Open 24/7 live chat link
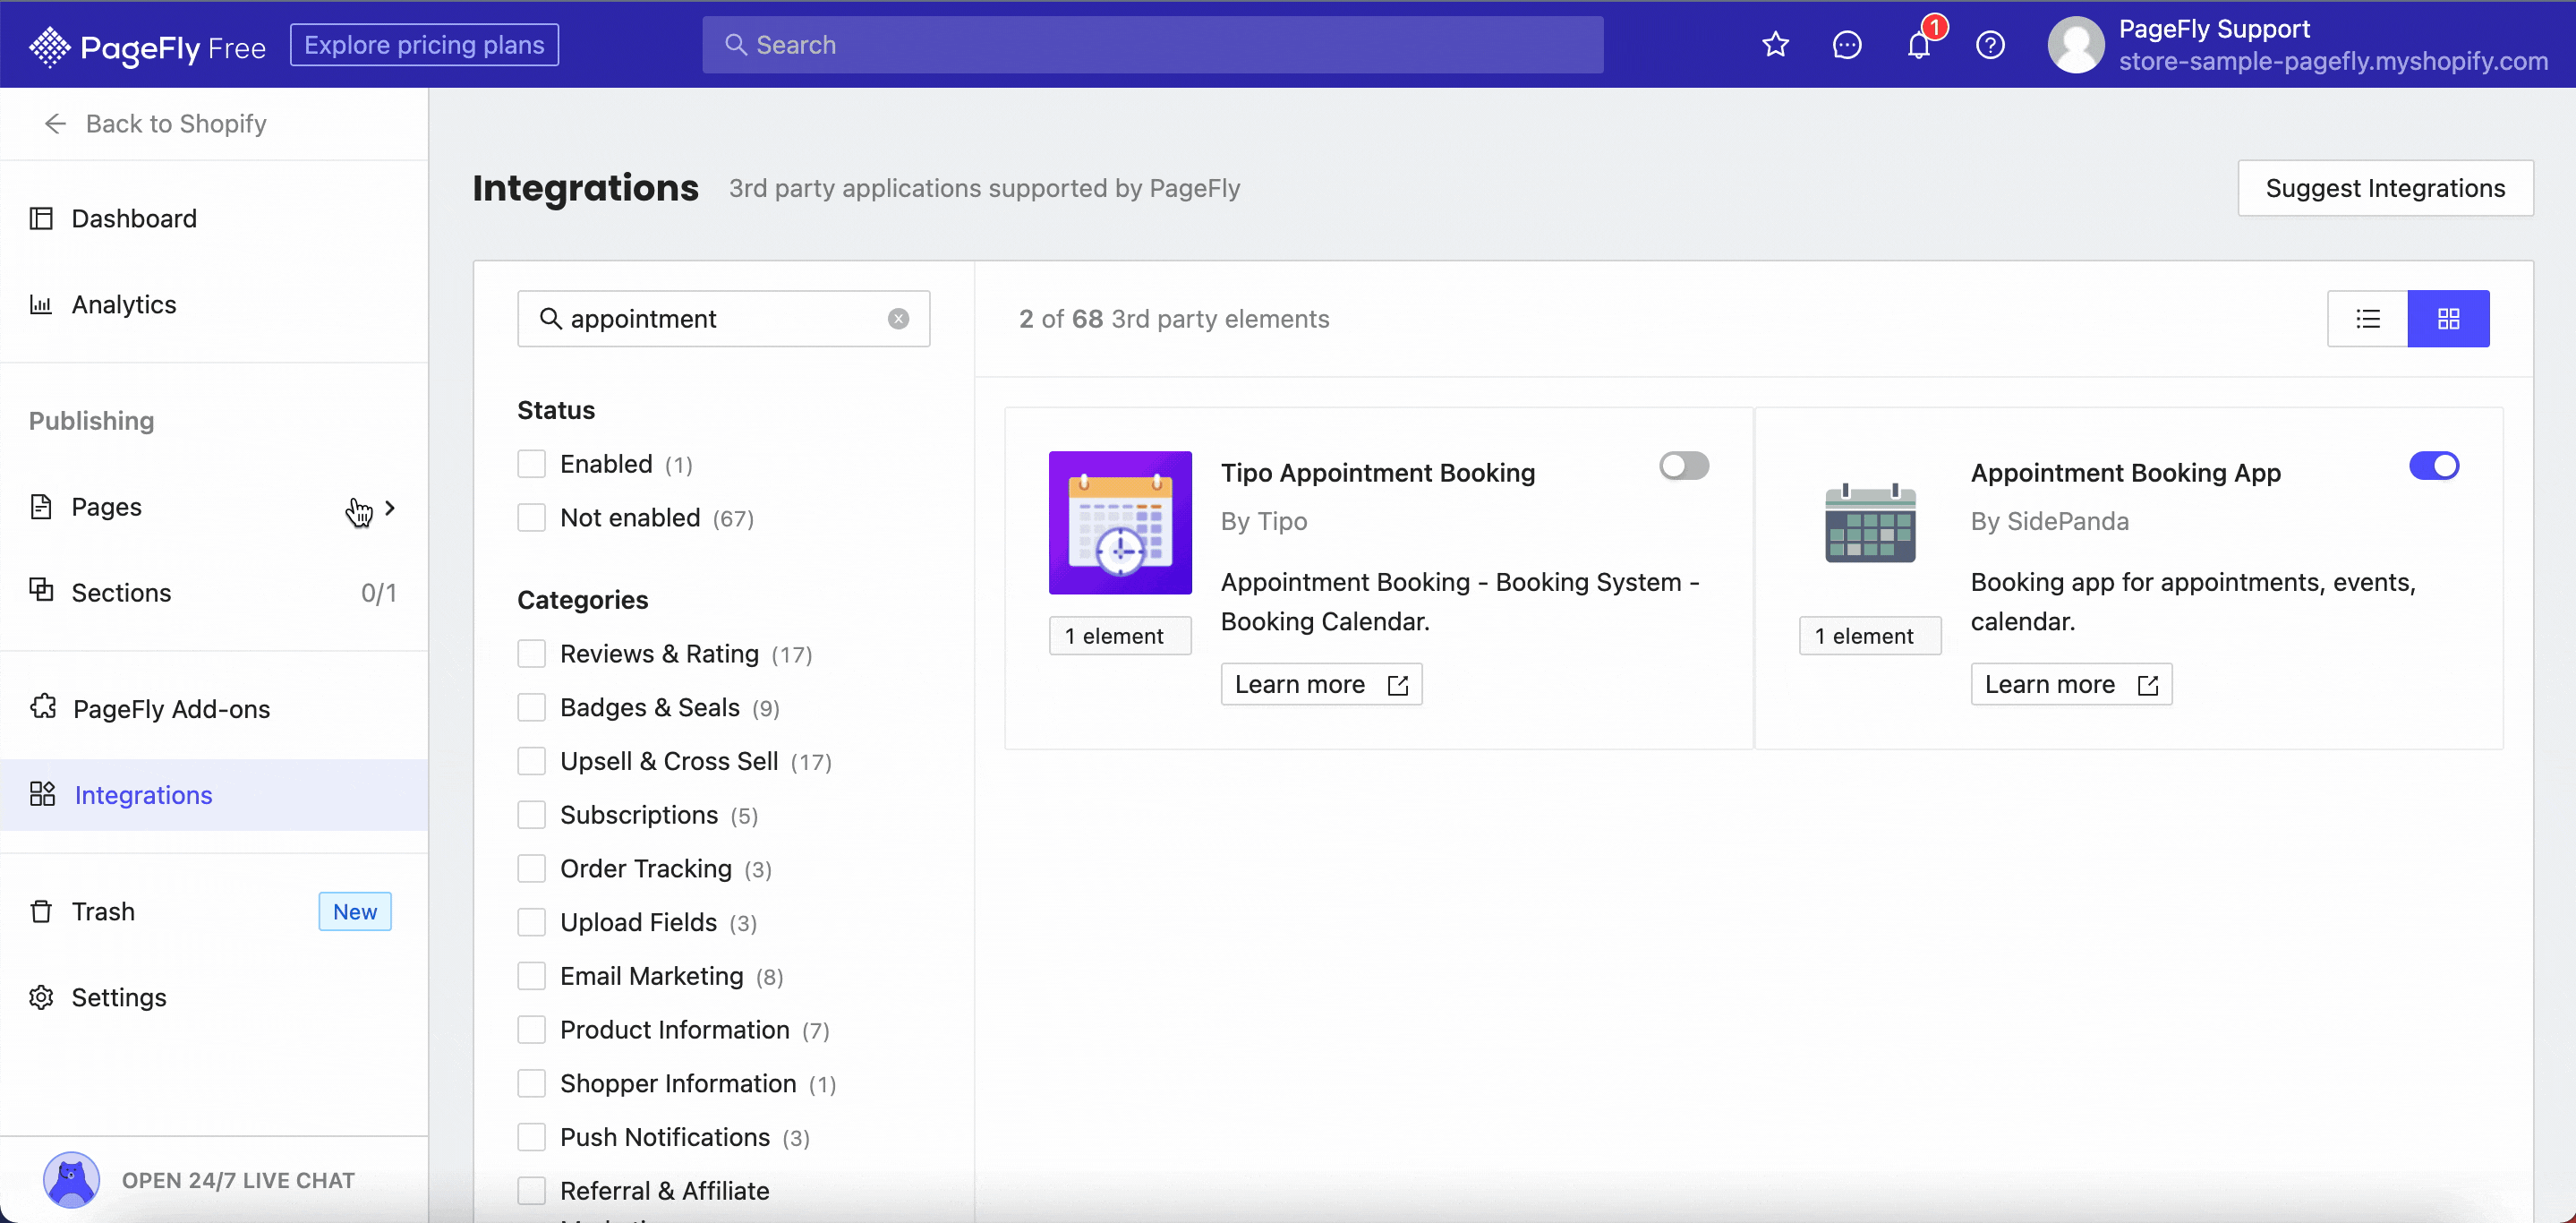This screenshot has height=1223, width=2576. 238,1180
